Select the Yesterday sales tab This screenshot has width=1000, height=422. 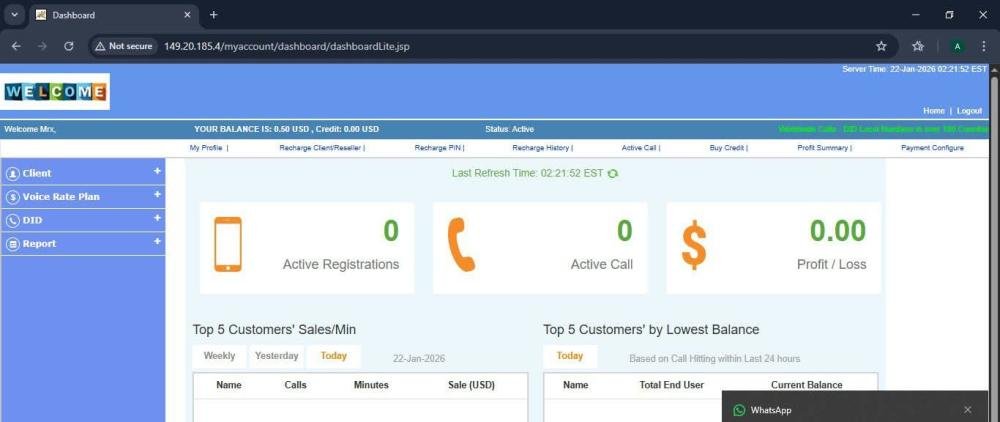(276, 356)
